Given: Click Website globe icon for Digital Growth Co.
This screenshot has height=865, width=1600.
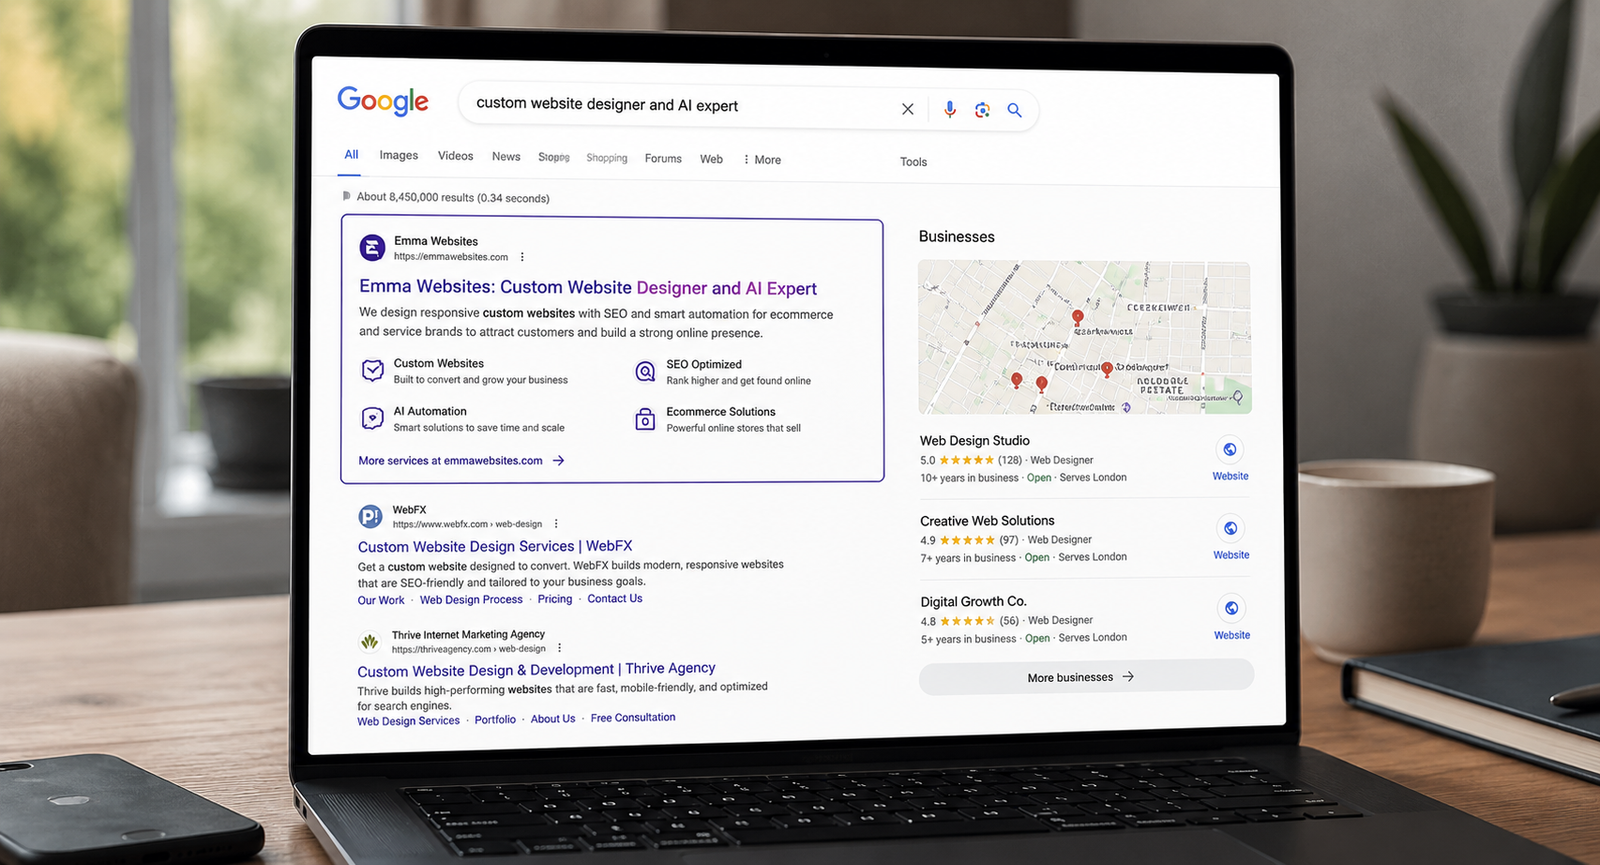Looking at the screenshot, I should click(x=1232, y=608).
